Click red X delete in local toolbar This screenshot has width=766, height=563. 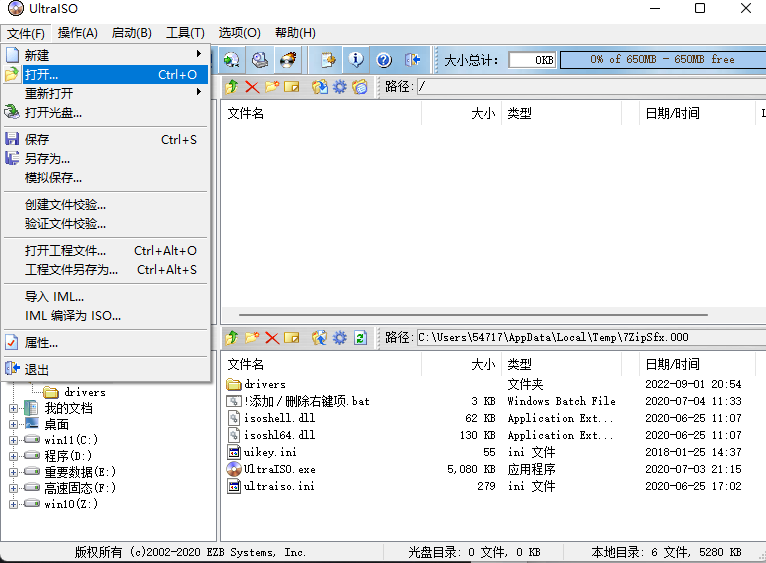point(272,338)
